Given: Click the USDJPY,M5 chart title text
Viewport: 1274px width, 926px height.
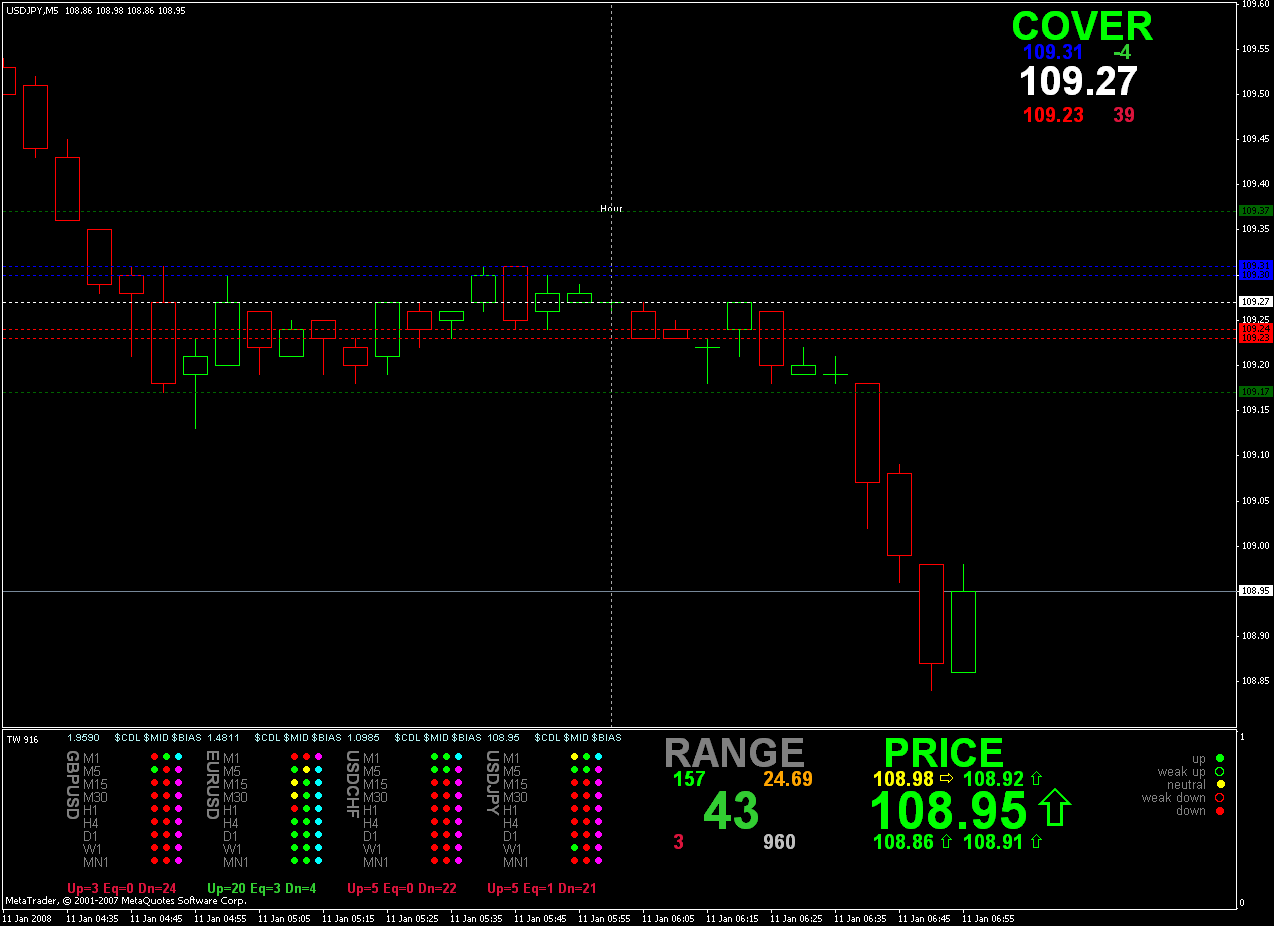Looking at the screenshot, I should tap(32, 10).
